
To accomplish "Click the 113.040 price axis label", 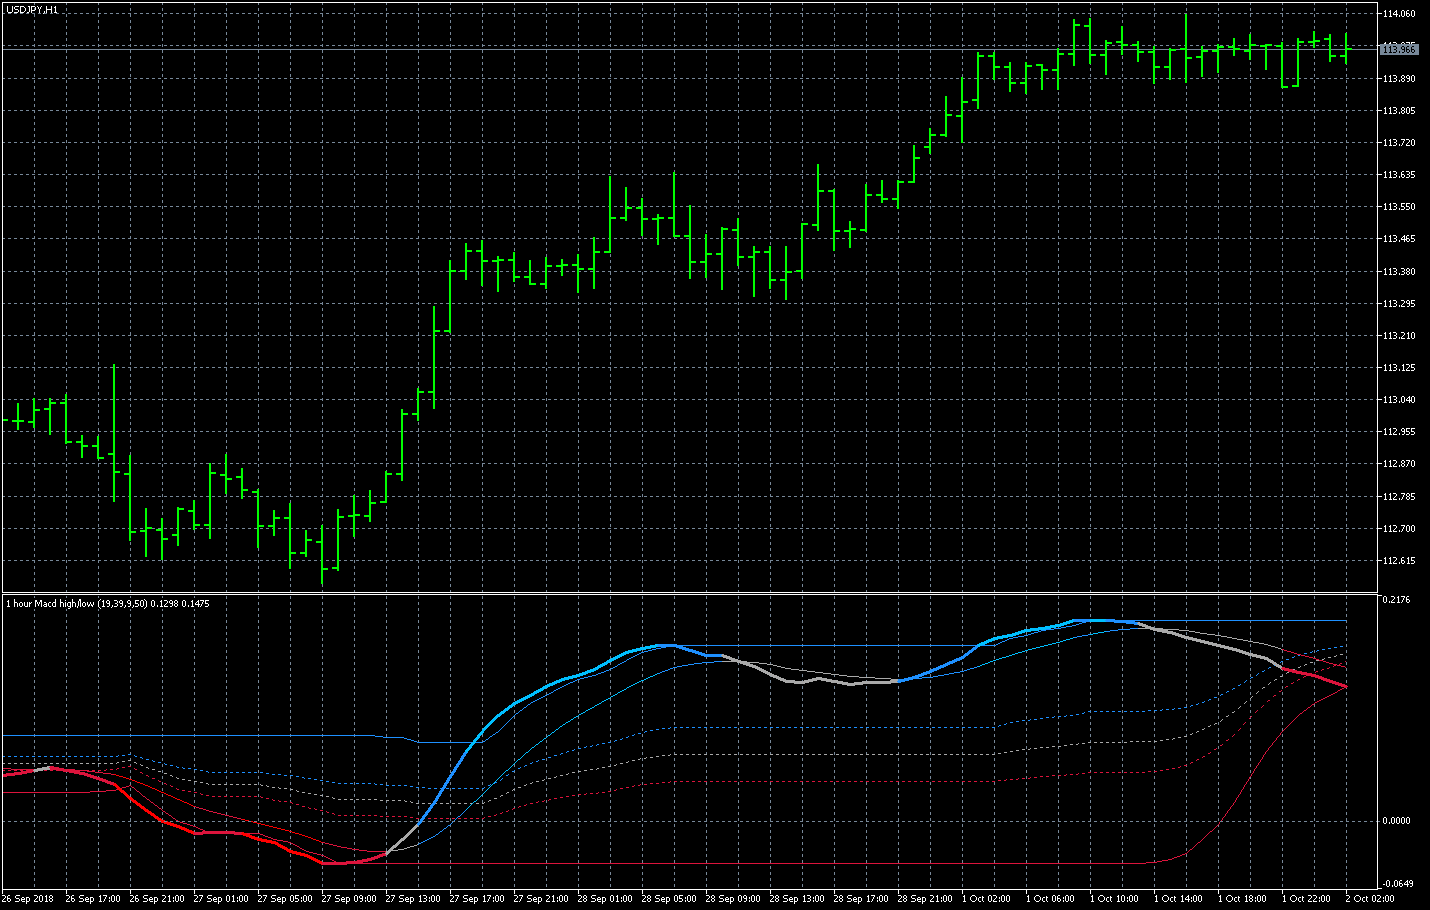I will (1398, 400).
